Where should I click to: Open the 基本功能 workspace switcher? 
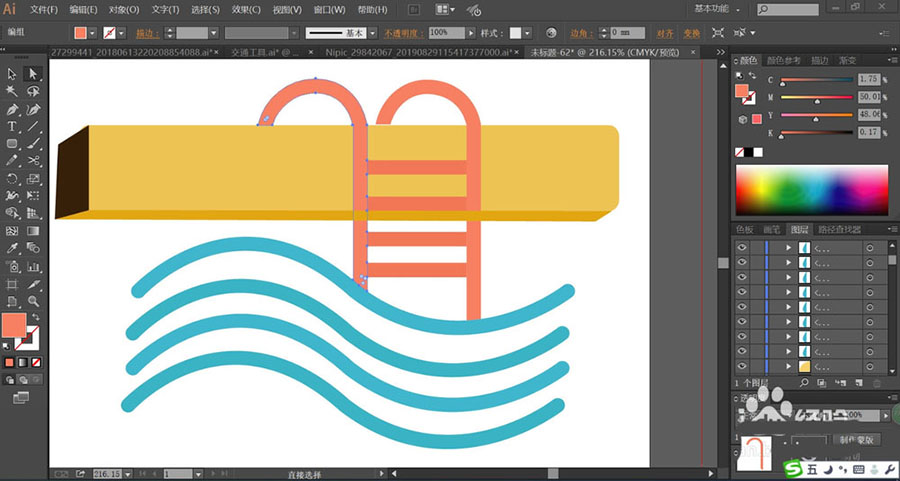coord(716,9)
